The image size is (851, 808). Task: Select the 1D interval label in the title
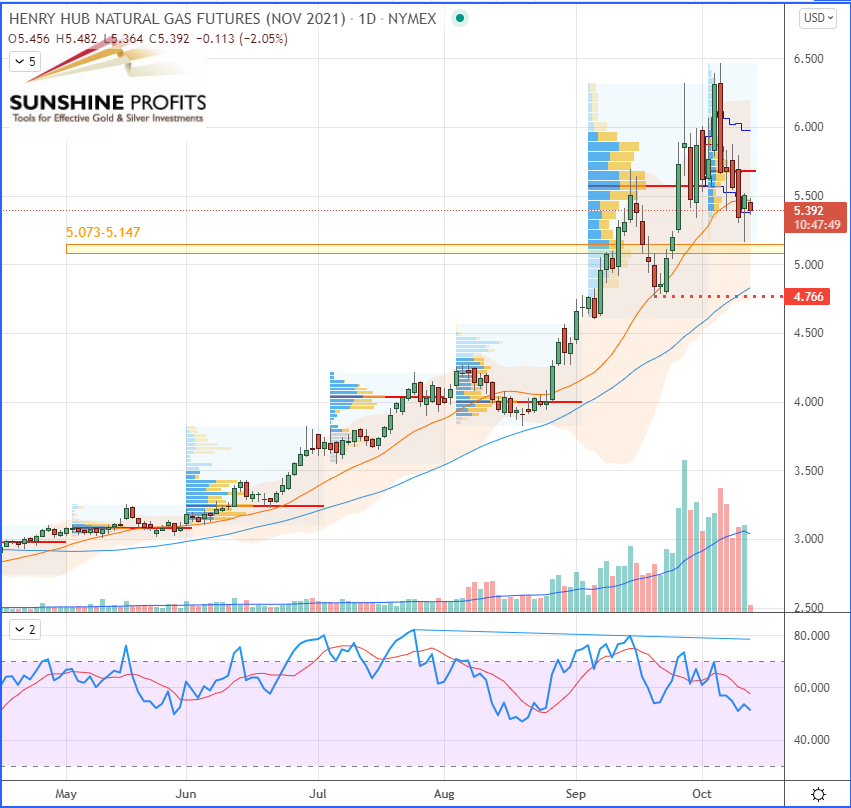click(367, 19)
